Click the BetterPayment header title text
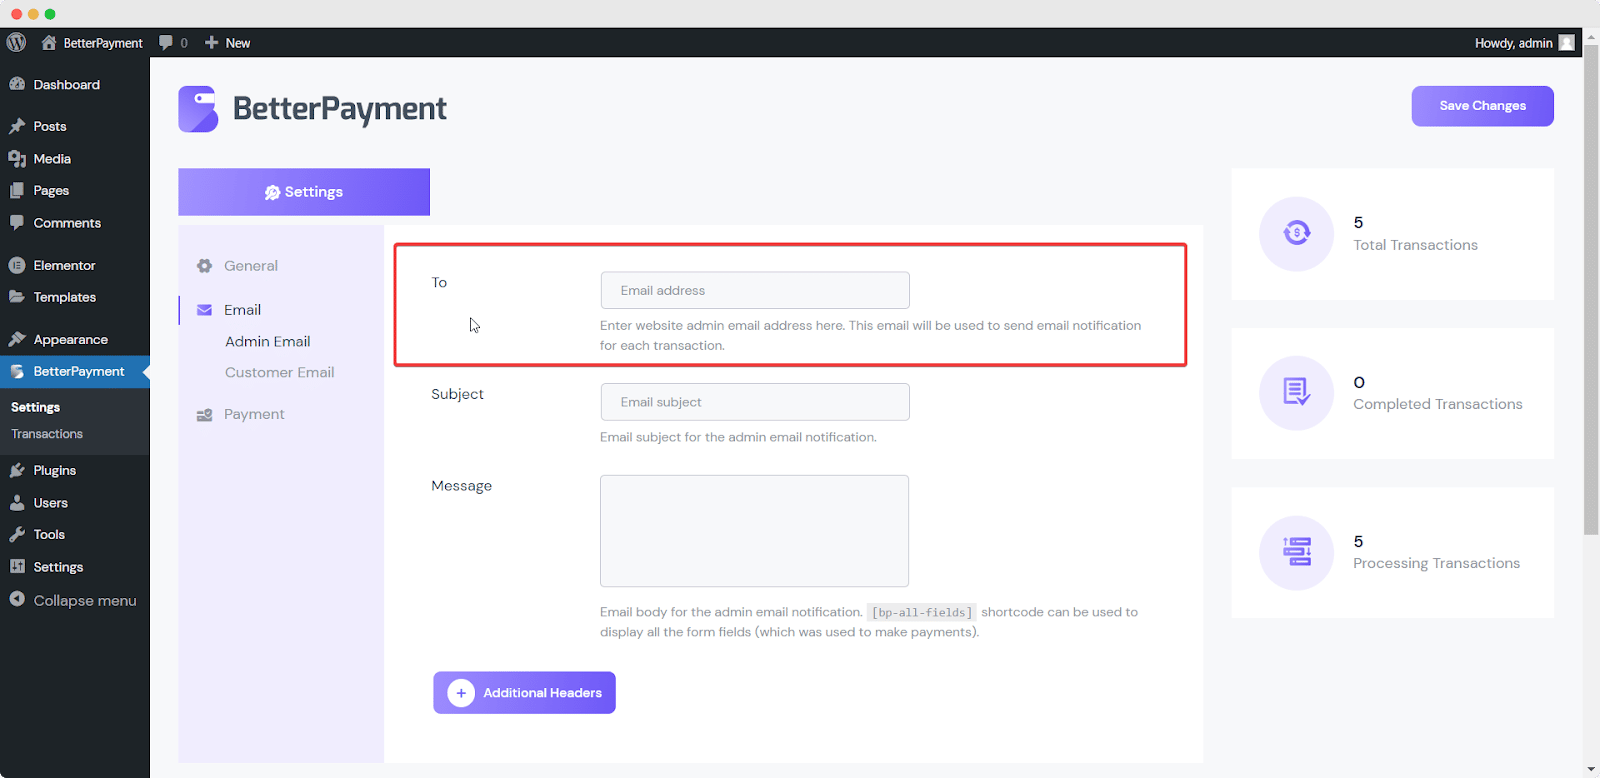Viewport: 1600px width, 778px height. (340, 109)
